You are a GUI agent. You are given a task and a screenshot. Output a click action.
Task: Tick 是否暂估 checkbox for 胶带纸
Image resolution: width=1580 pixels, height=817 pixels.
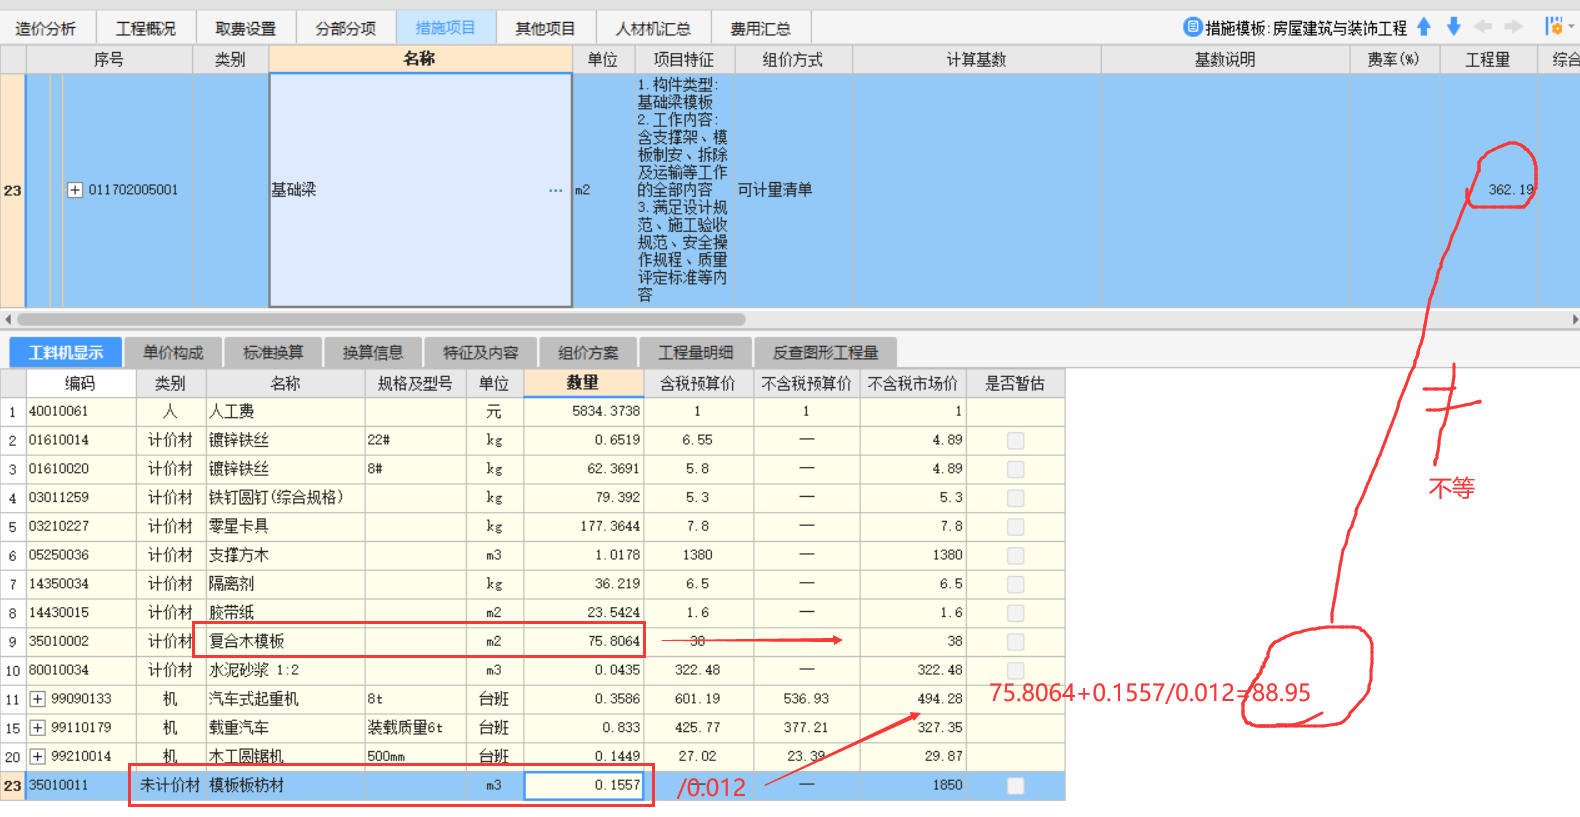pyautogui.click(x=1015, y=612)
